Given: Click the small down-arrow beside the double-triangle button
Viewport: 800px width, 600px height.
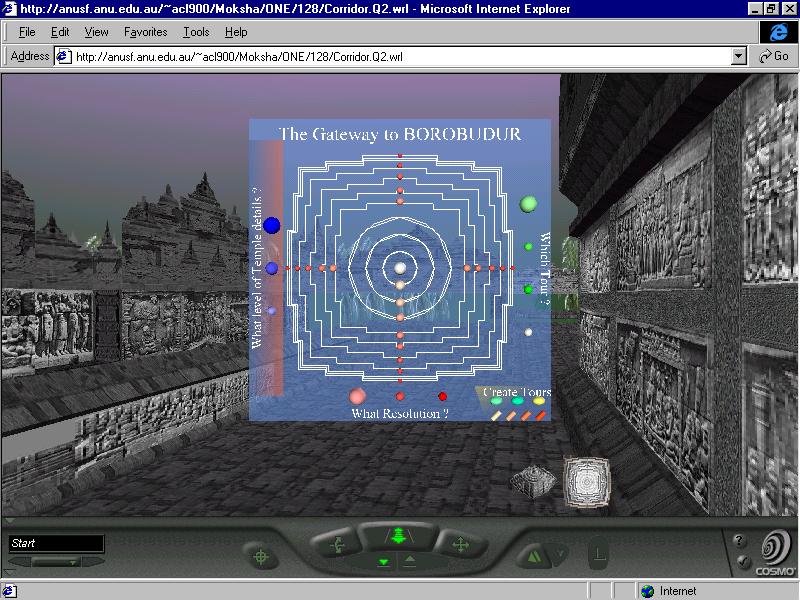Looking at the screenshot, I should pos(561,553).
